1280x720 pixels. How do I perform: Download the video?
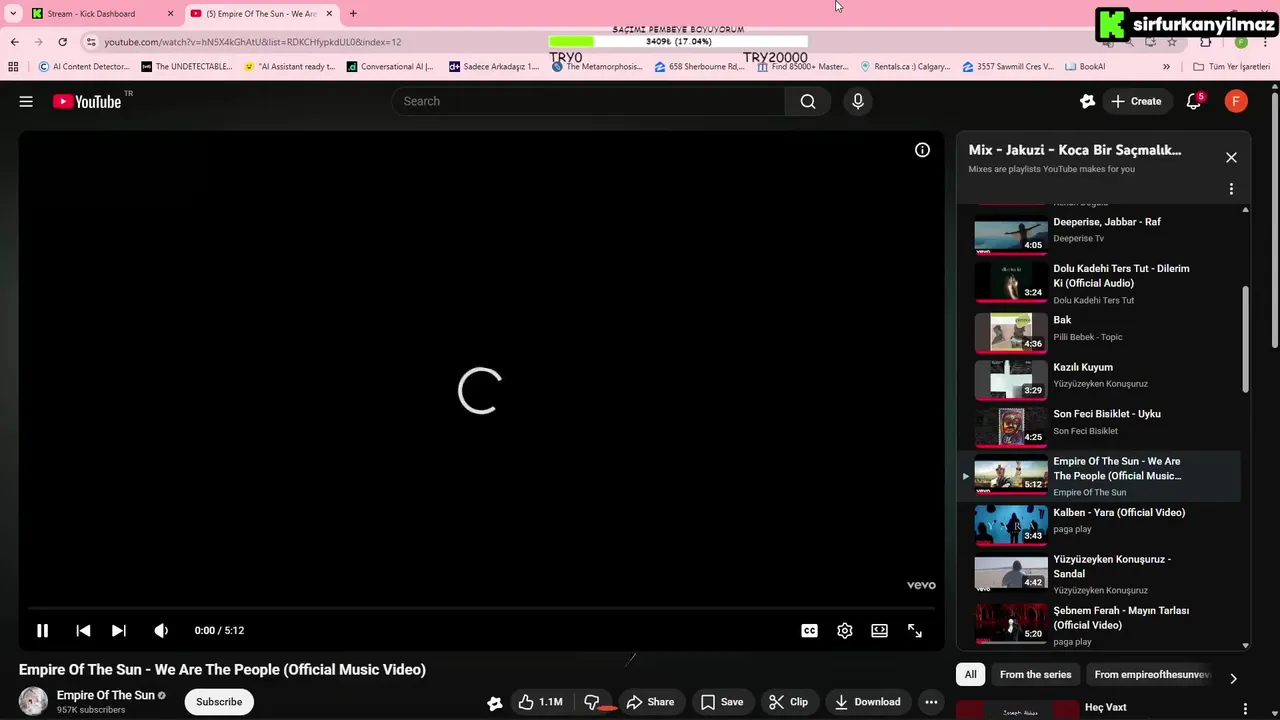point(868,702)
